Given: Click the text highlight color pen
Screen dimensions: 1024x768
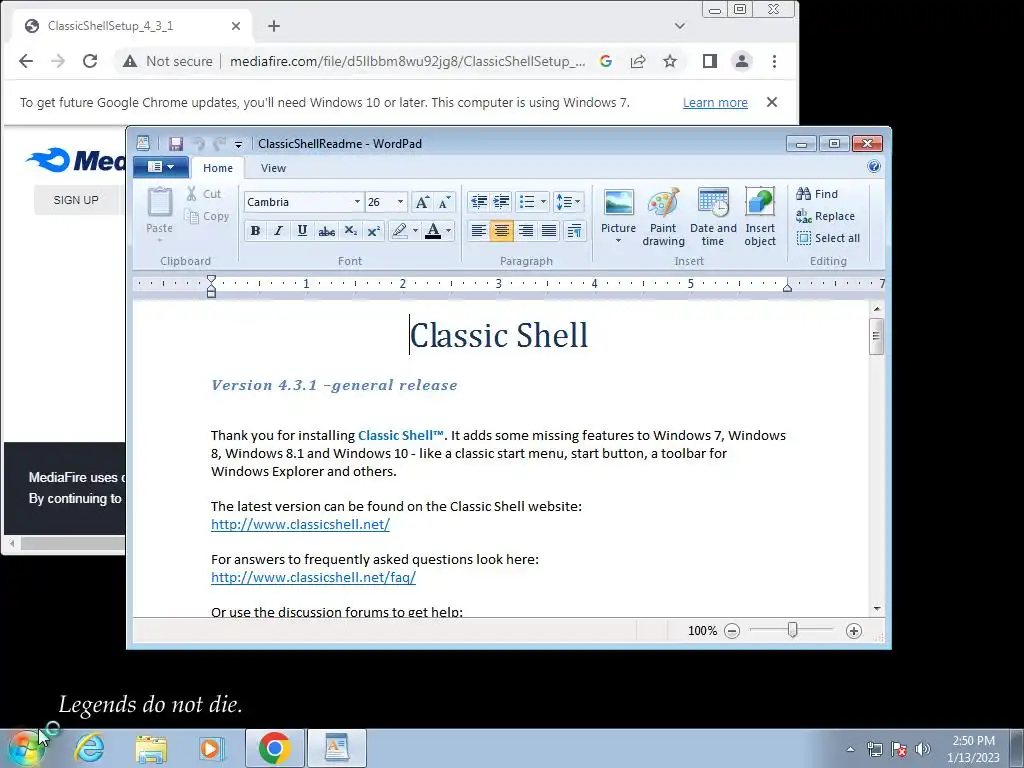Looking at the screenshot, I should coord(400,231).
